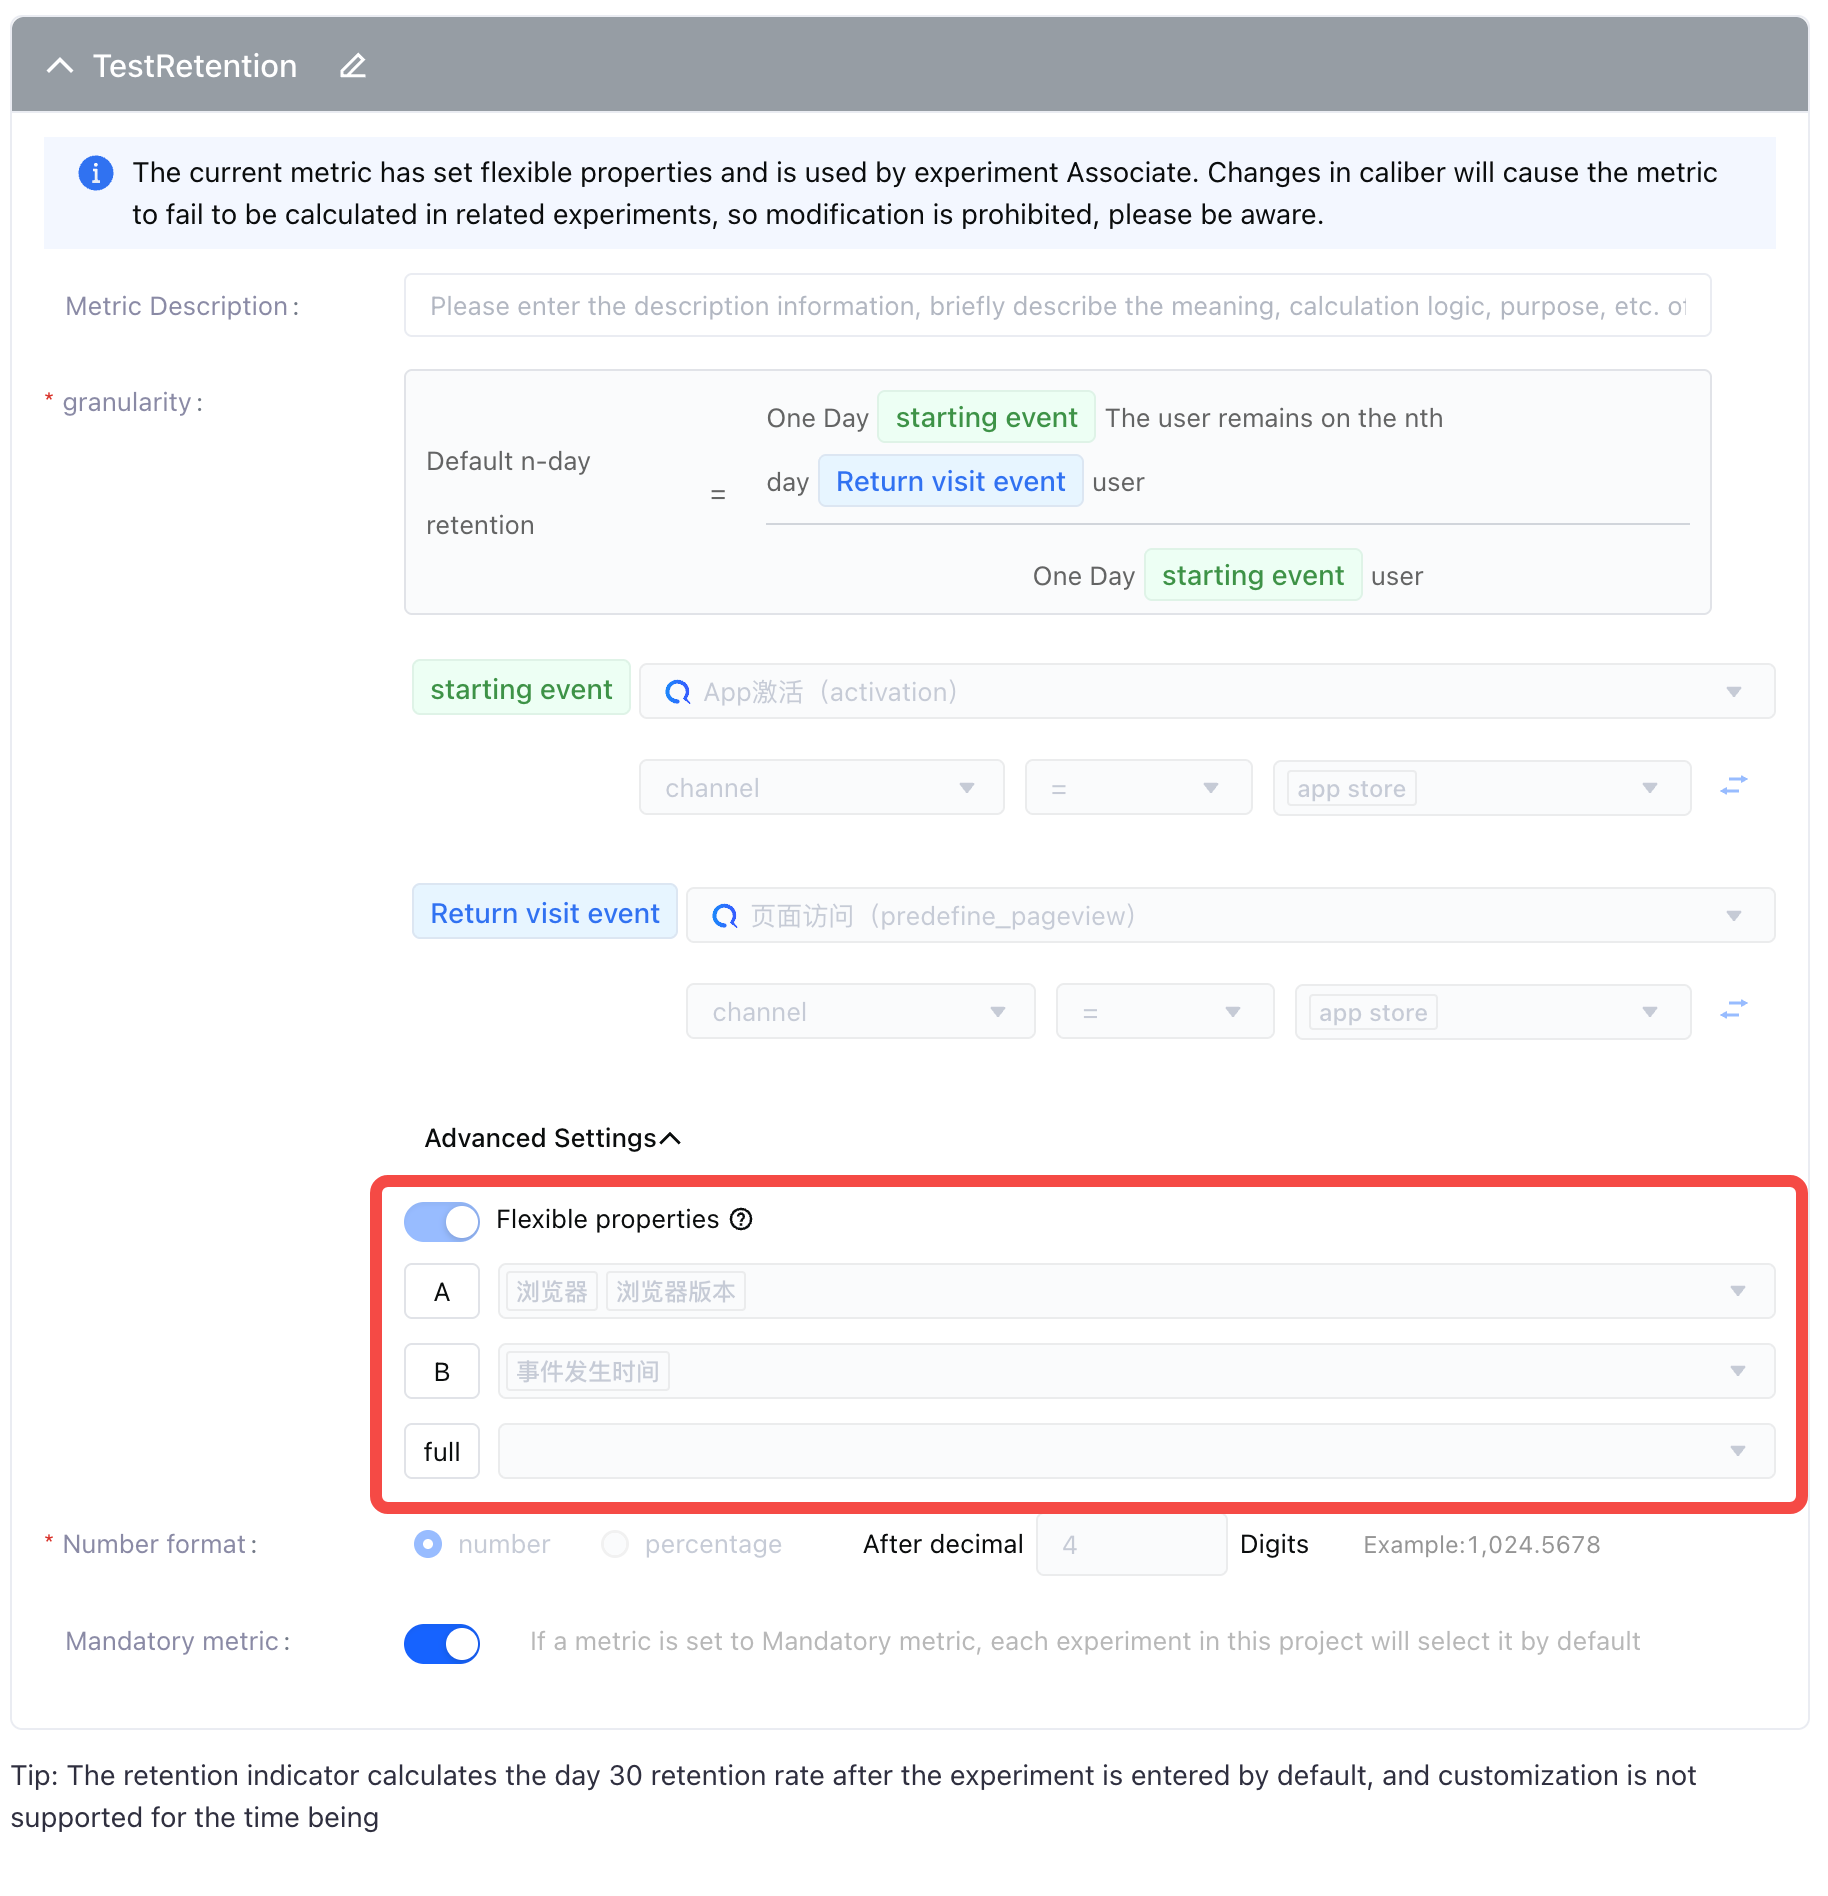Click the help icon beside Flexible properties
The image size is (1828, 1896).
point(741,1219)
